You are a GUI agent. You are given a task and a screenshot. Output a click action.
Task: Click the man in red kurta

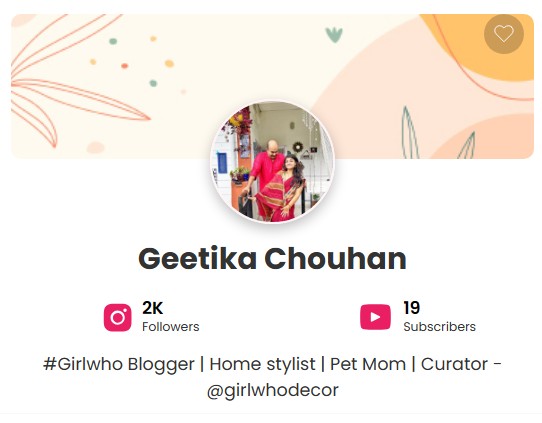click(x=267, y=169)
